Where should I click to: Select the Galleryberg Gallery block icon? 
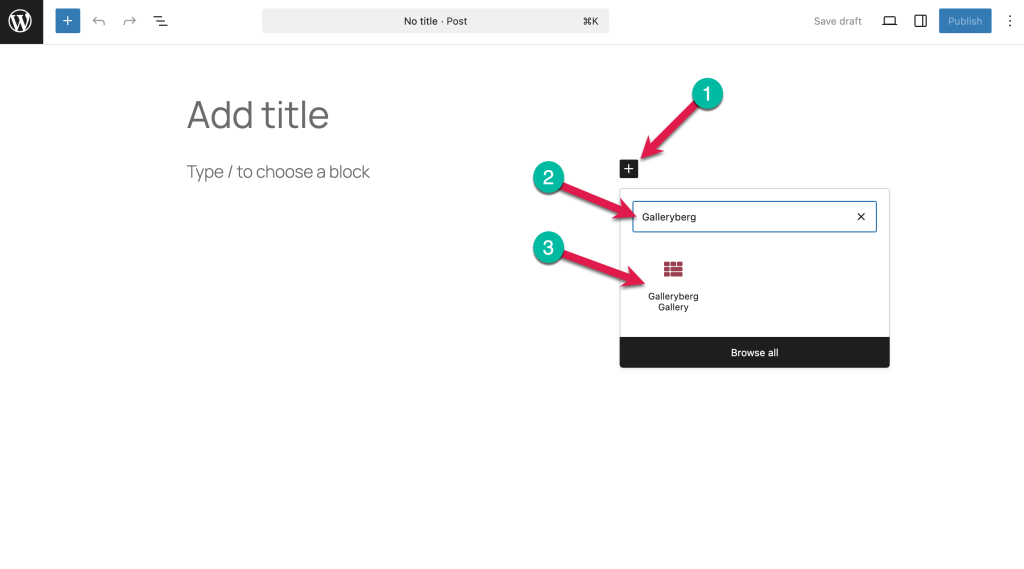coord(673,269)
